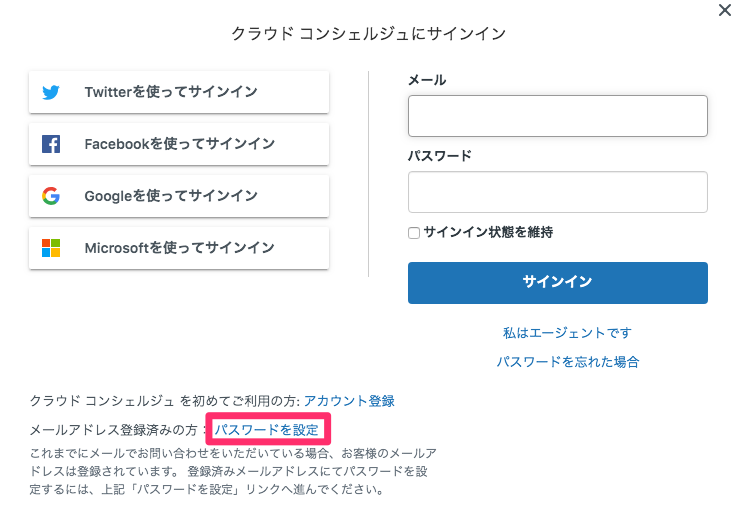
Task: Open the パスワードを忘れた場合 link
Action: [567, 362]
